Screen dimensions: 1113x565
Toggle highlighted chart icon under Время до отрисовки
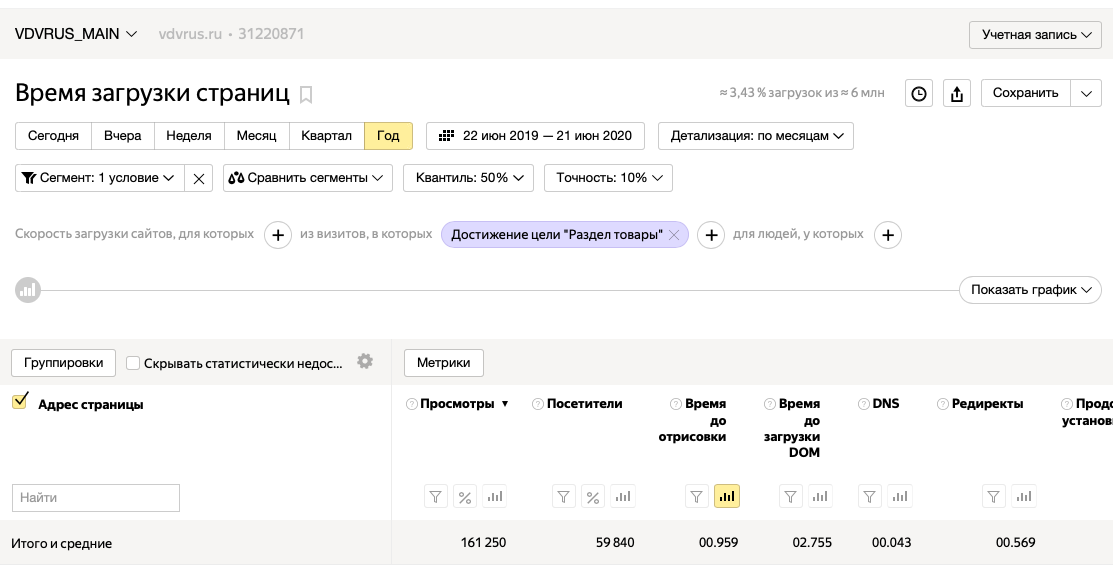tap(726, 496)
